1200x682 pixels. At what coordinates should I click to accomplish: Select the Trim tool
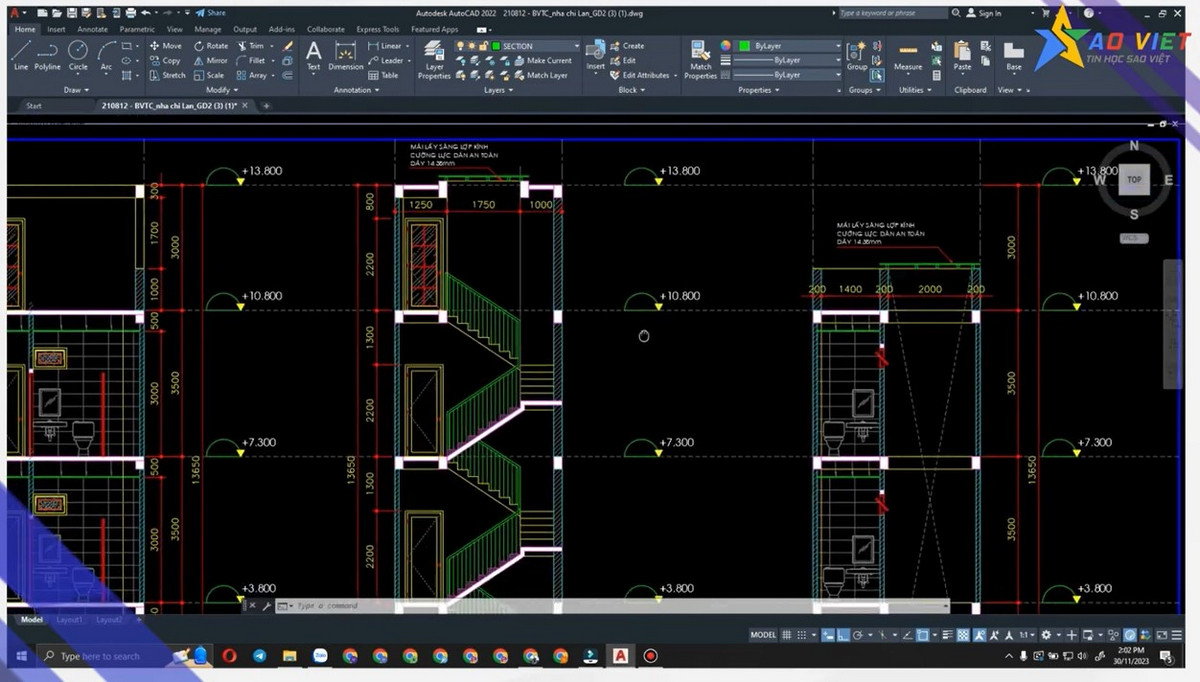[255, 45]
